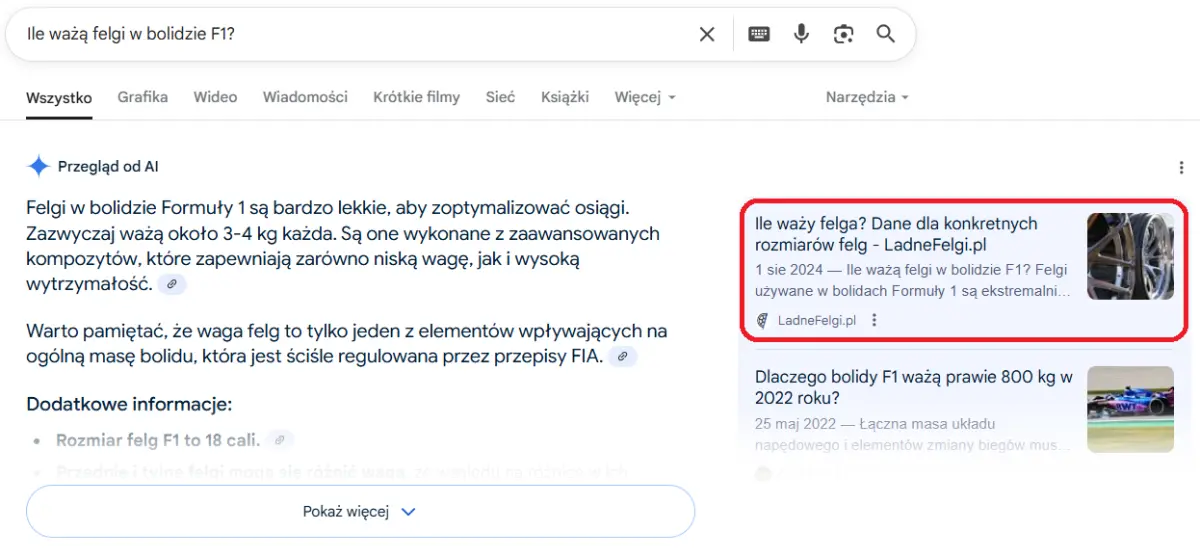Click the wheel rim thumbnail image
Viewport: 1200px width, 557px height.
(1130, 256)
